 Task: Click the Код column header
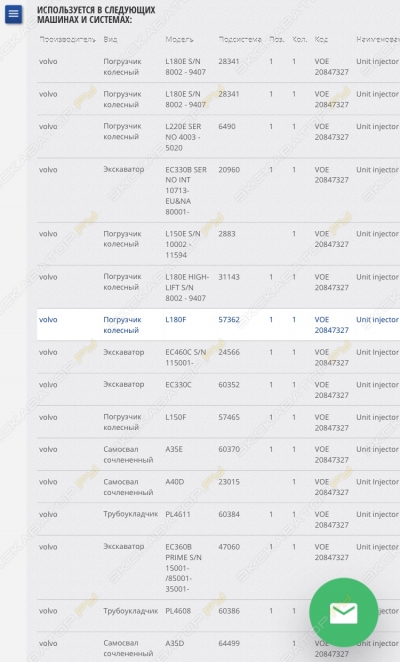321,39
